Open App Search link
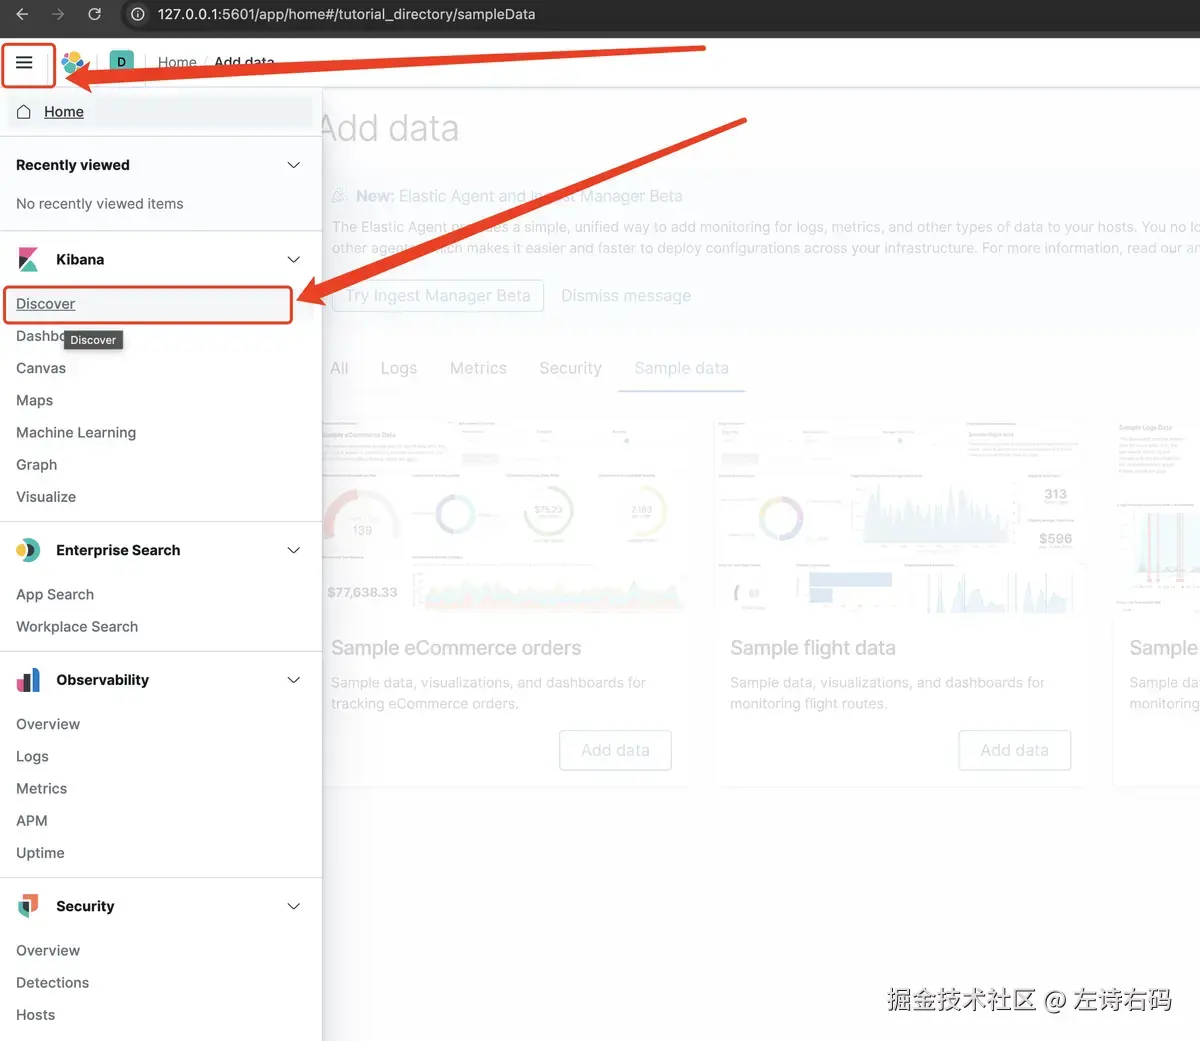Screen dimensions: 1200x1041 pos(55,594)
